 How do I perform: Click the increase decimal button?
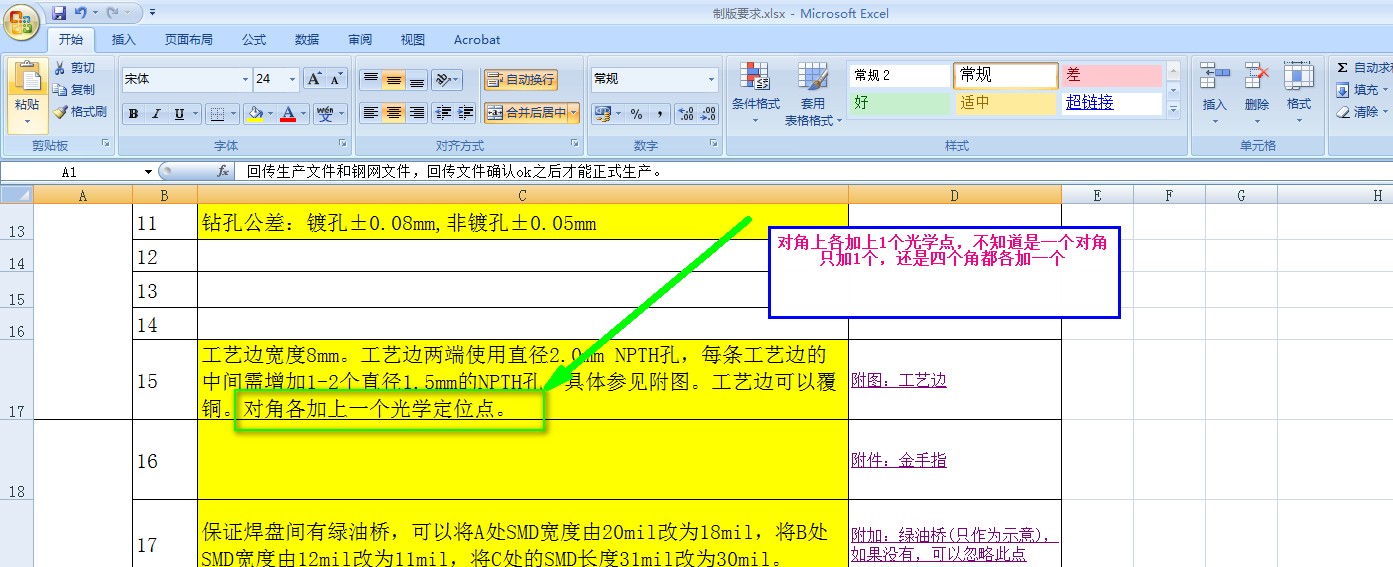coord(686,113)
